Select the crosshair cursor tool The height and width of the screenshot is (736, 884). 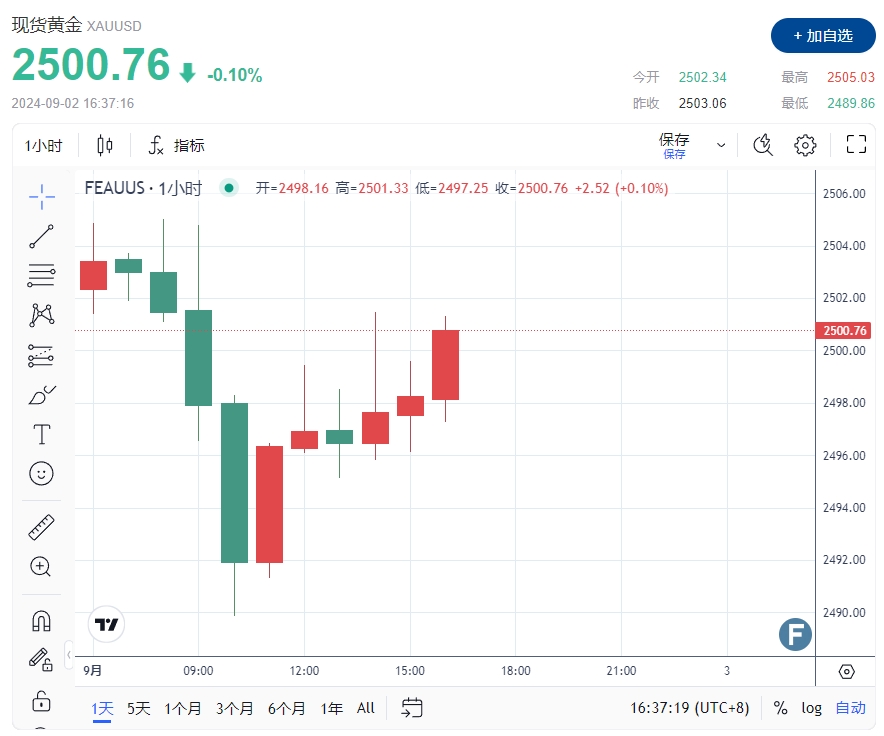tap(41, 196)
